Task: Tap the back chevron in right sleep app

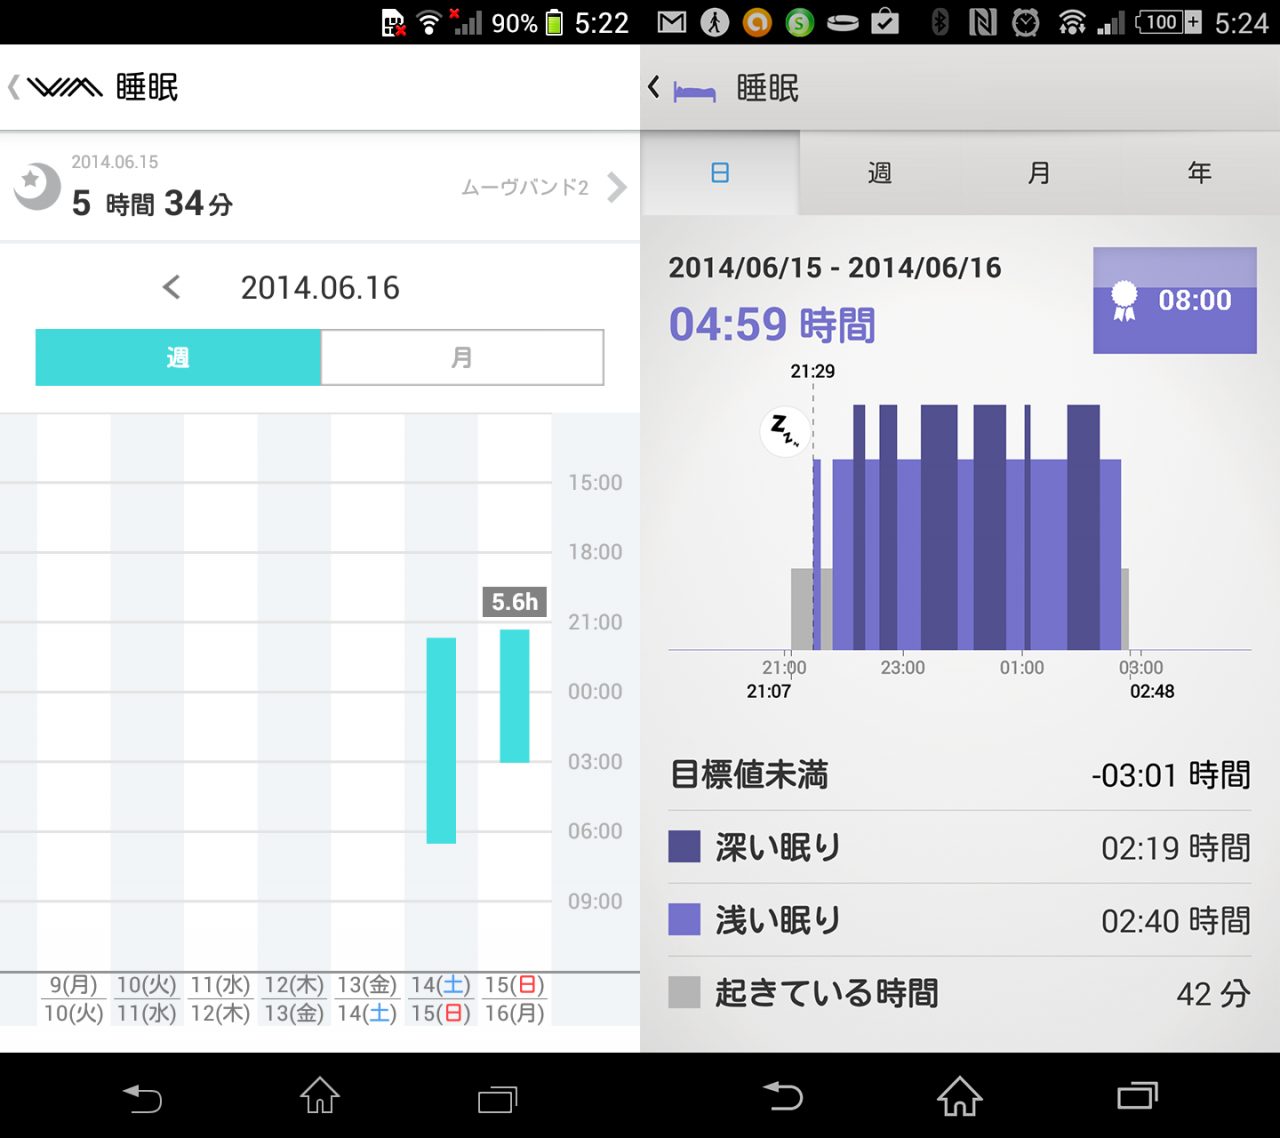Action: 654,88
